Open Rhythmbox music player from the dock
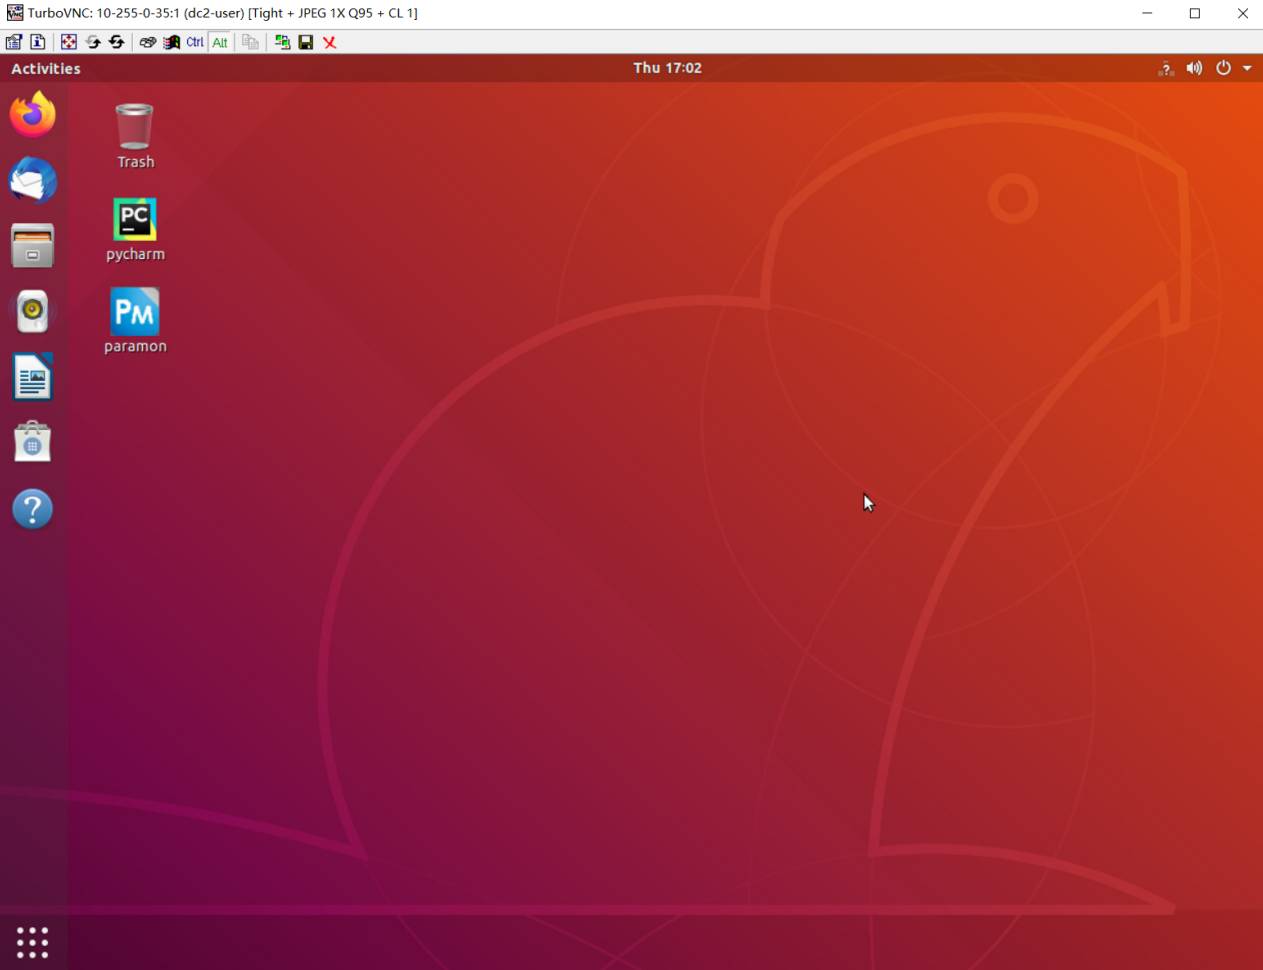Screen dimensions: 1263x970 (33, 312)
